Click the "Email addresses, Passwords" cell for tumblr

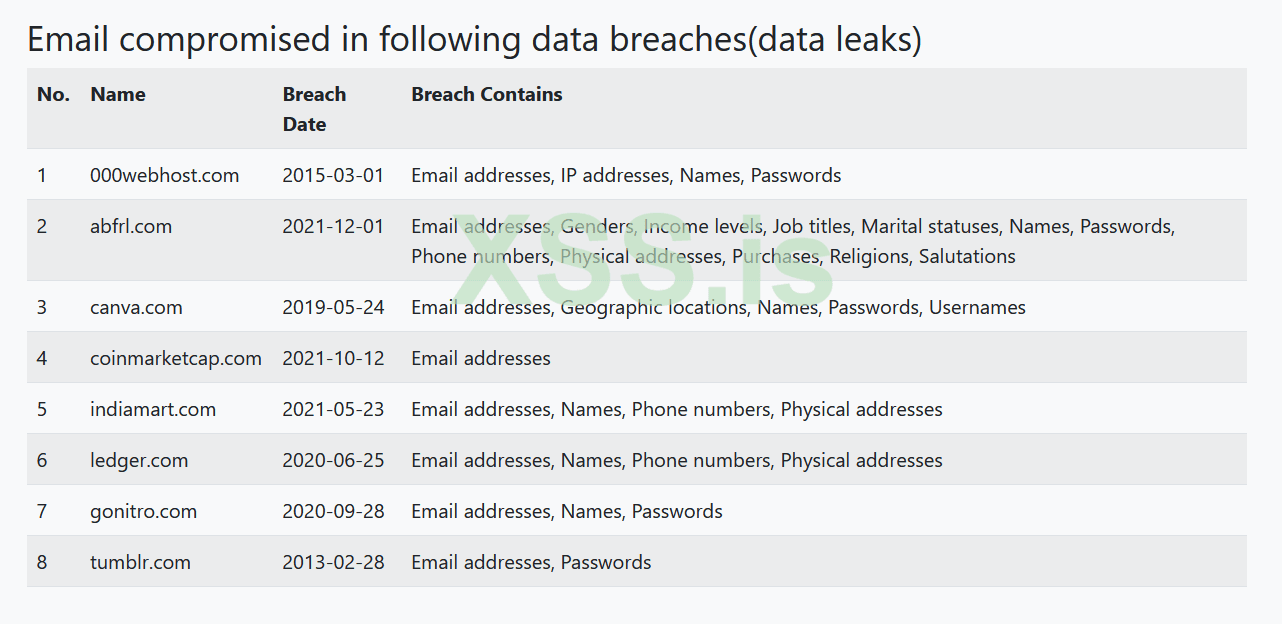(x=531, y=563)
